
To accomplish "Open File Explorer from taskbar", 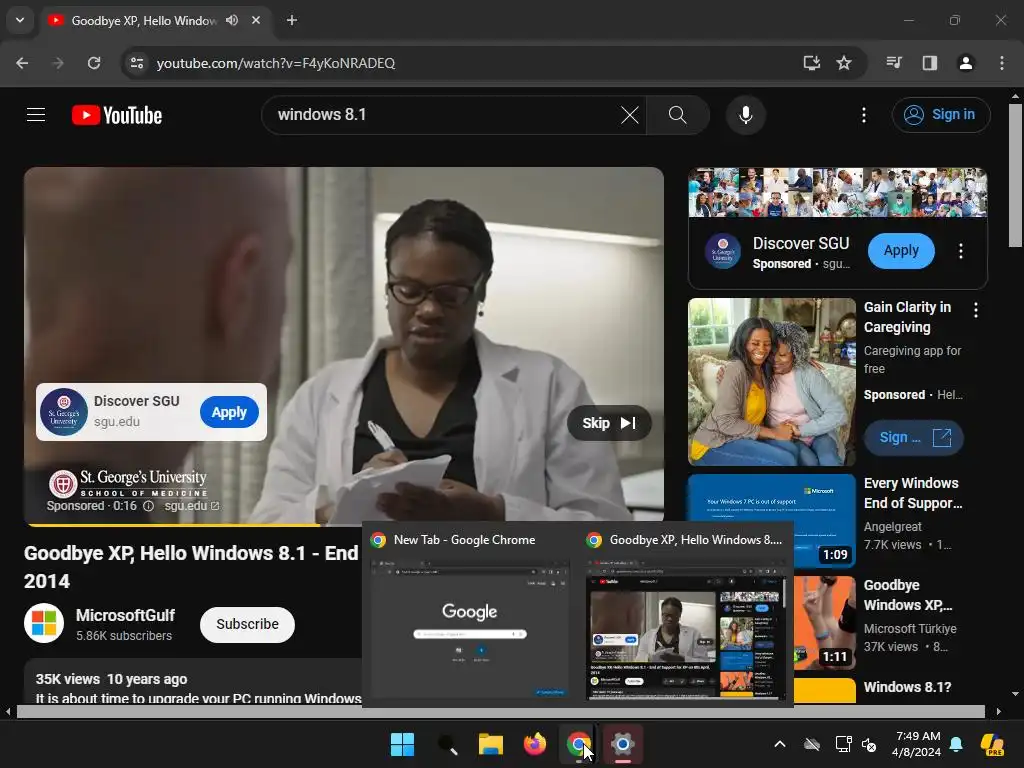I will click(490, 744).
